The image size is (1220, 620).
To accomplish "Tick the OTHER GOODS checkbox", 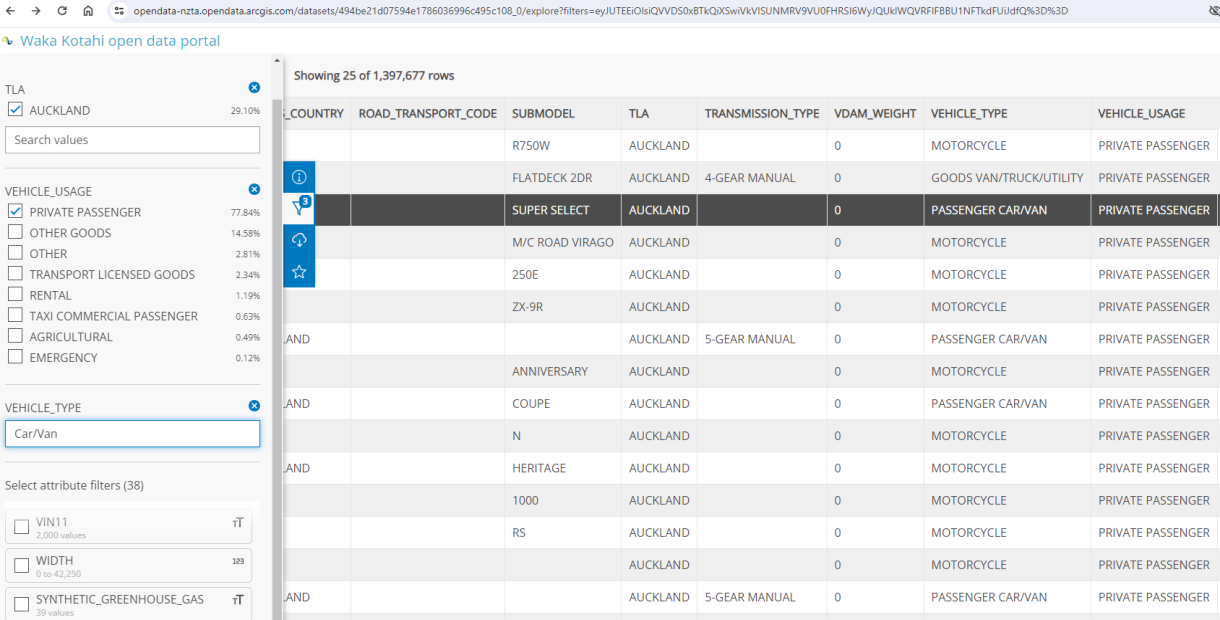I will coord(15,233).
